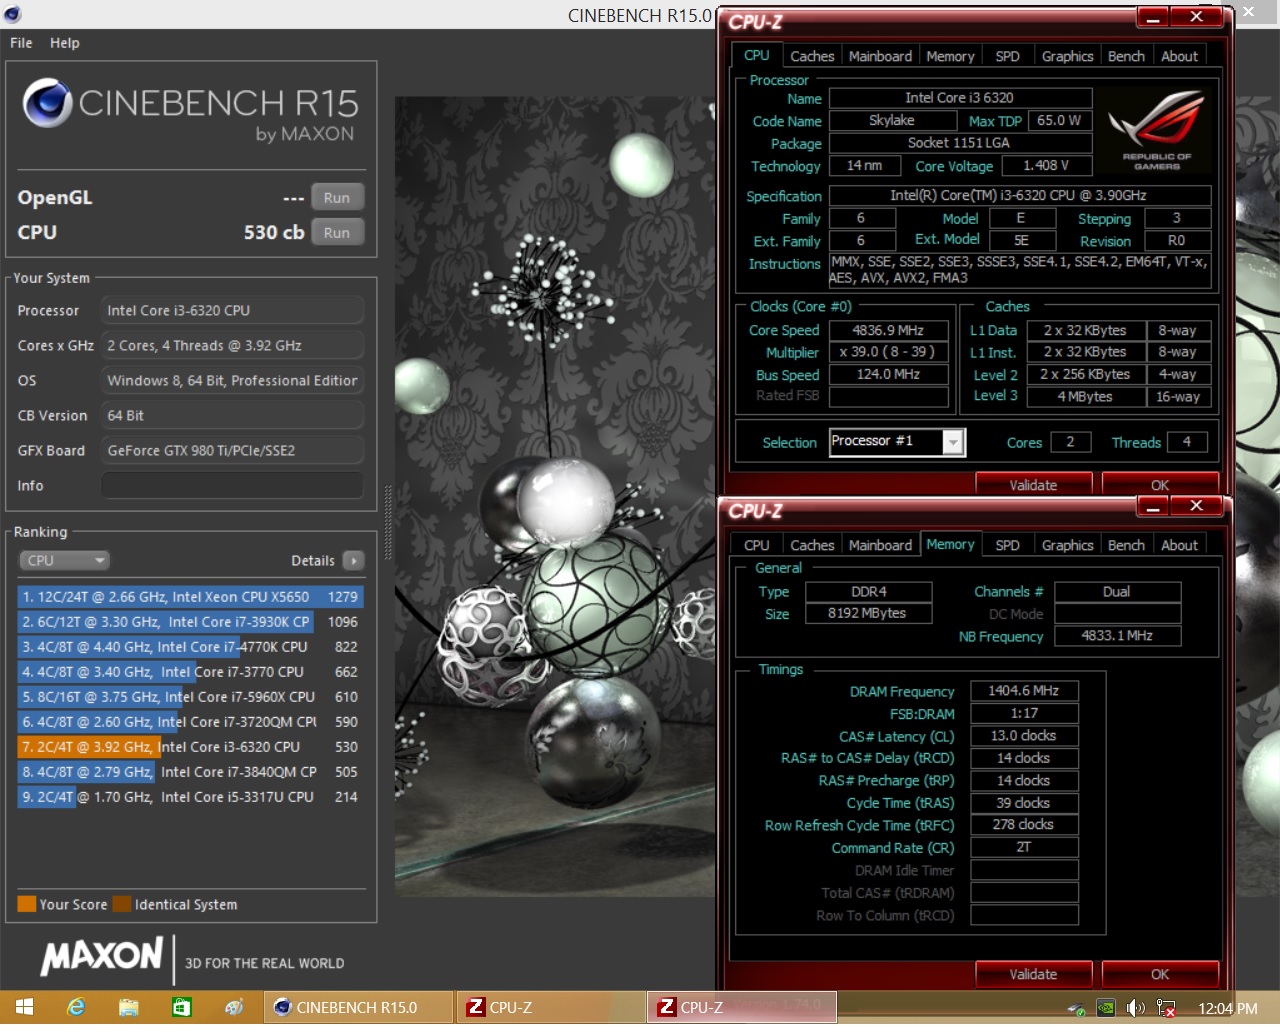Switch to Caches tab in upper CPU-Z window
1280x1036 pixels.
(x=812, y=57)
